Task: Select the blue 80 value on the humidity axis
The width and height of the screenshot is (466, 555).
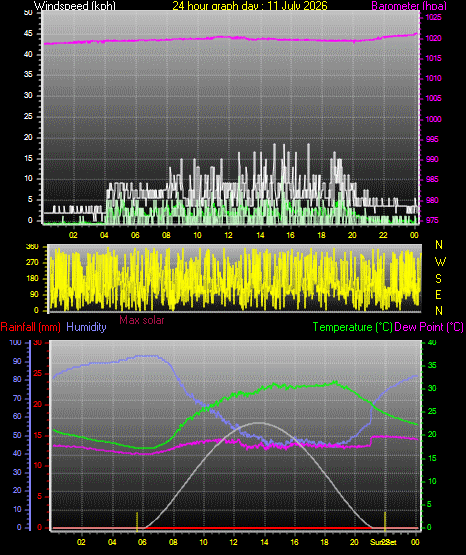Action: click(x=17, y=379)
